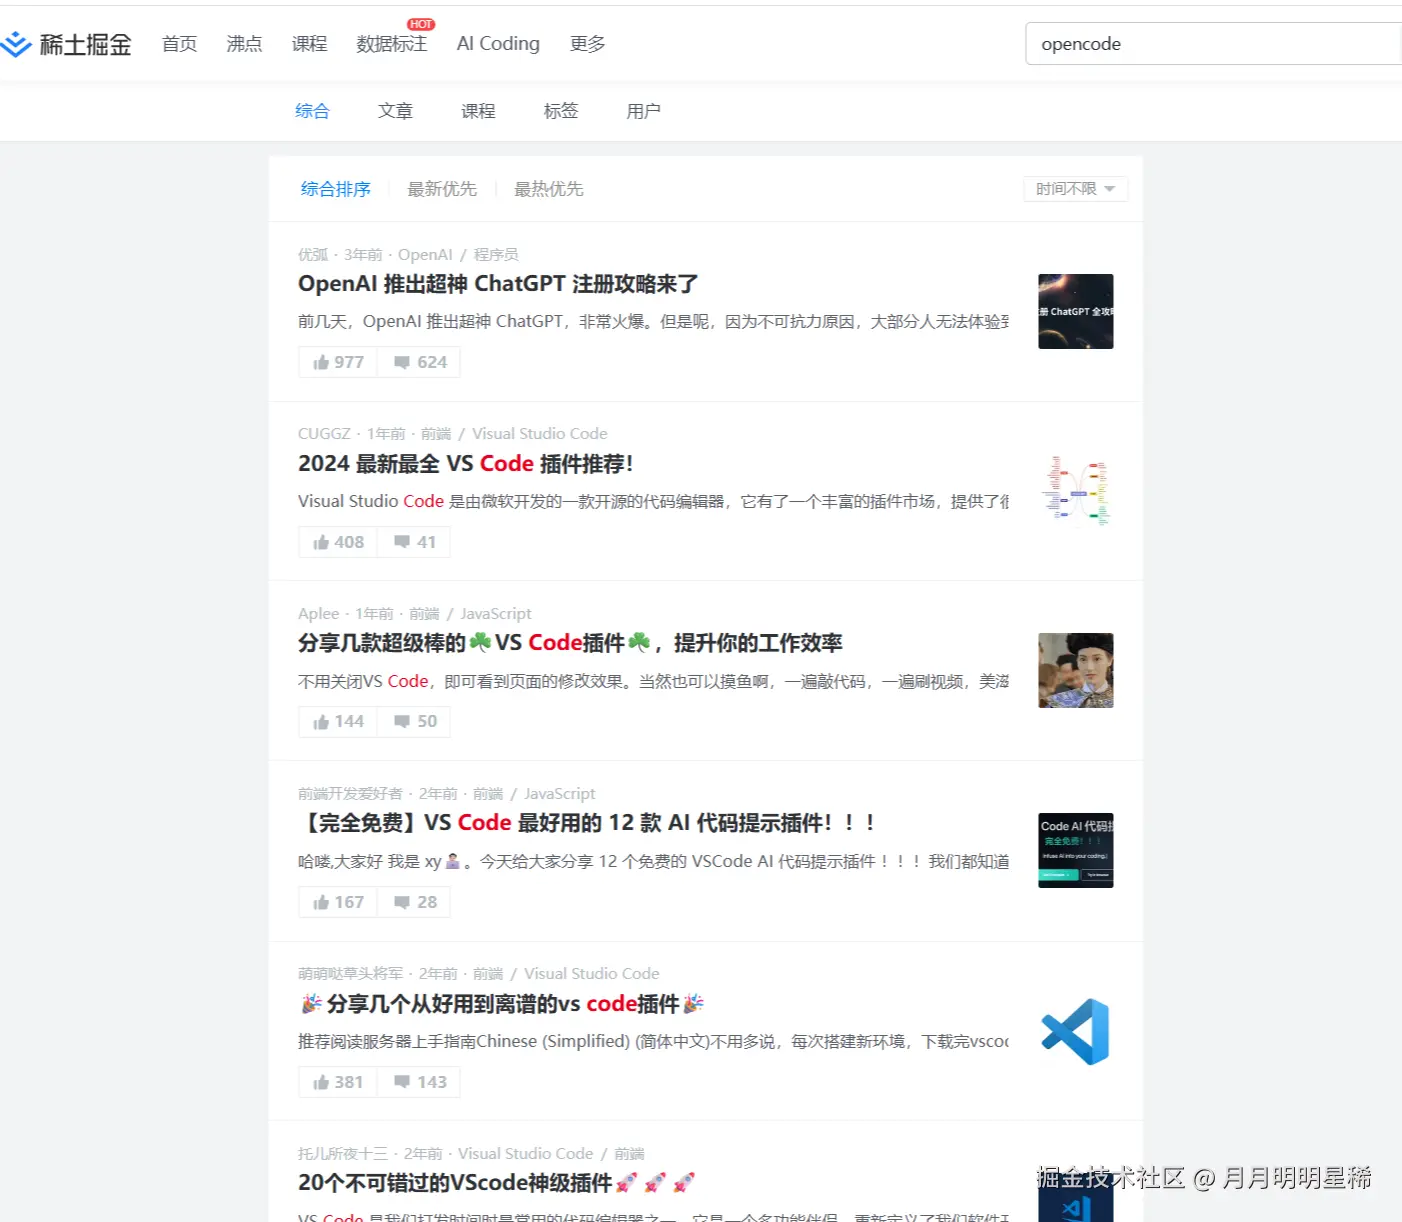The width and height of the screenshot is (1402, 1222).
Task: Open the 时间不限 time filter dropdown
Action: click(1075, 189)
